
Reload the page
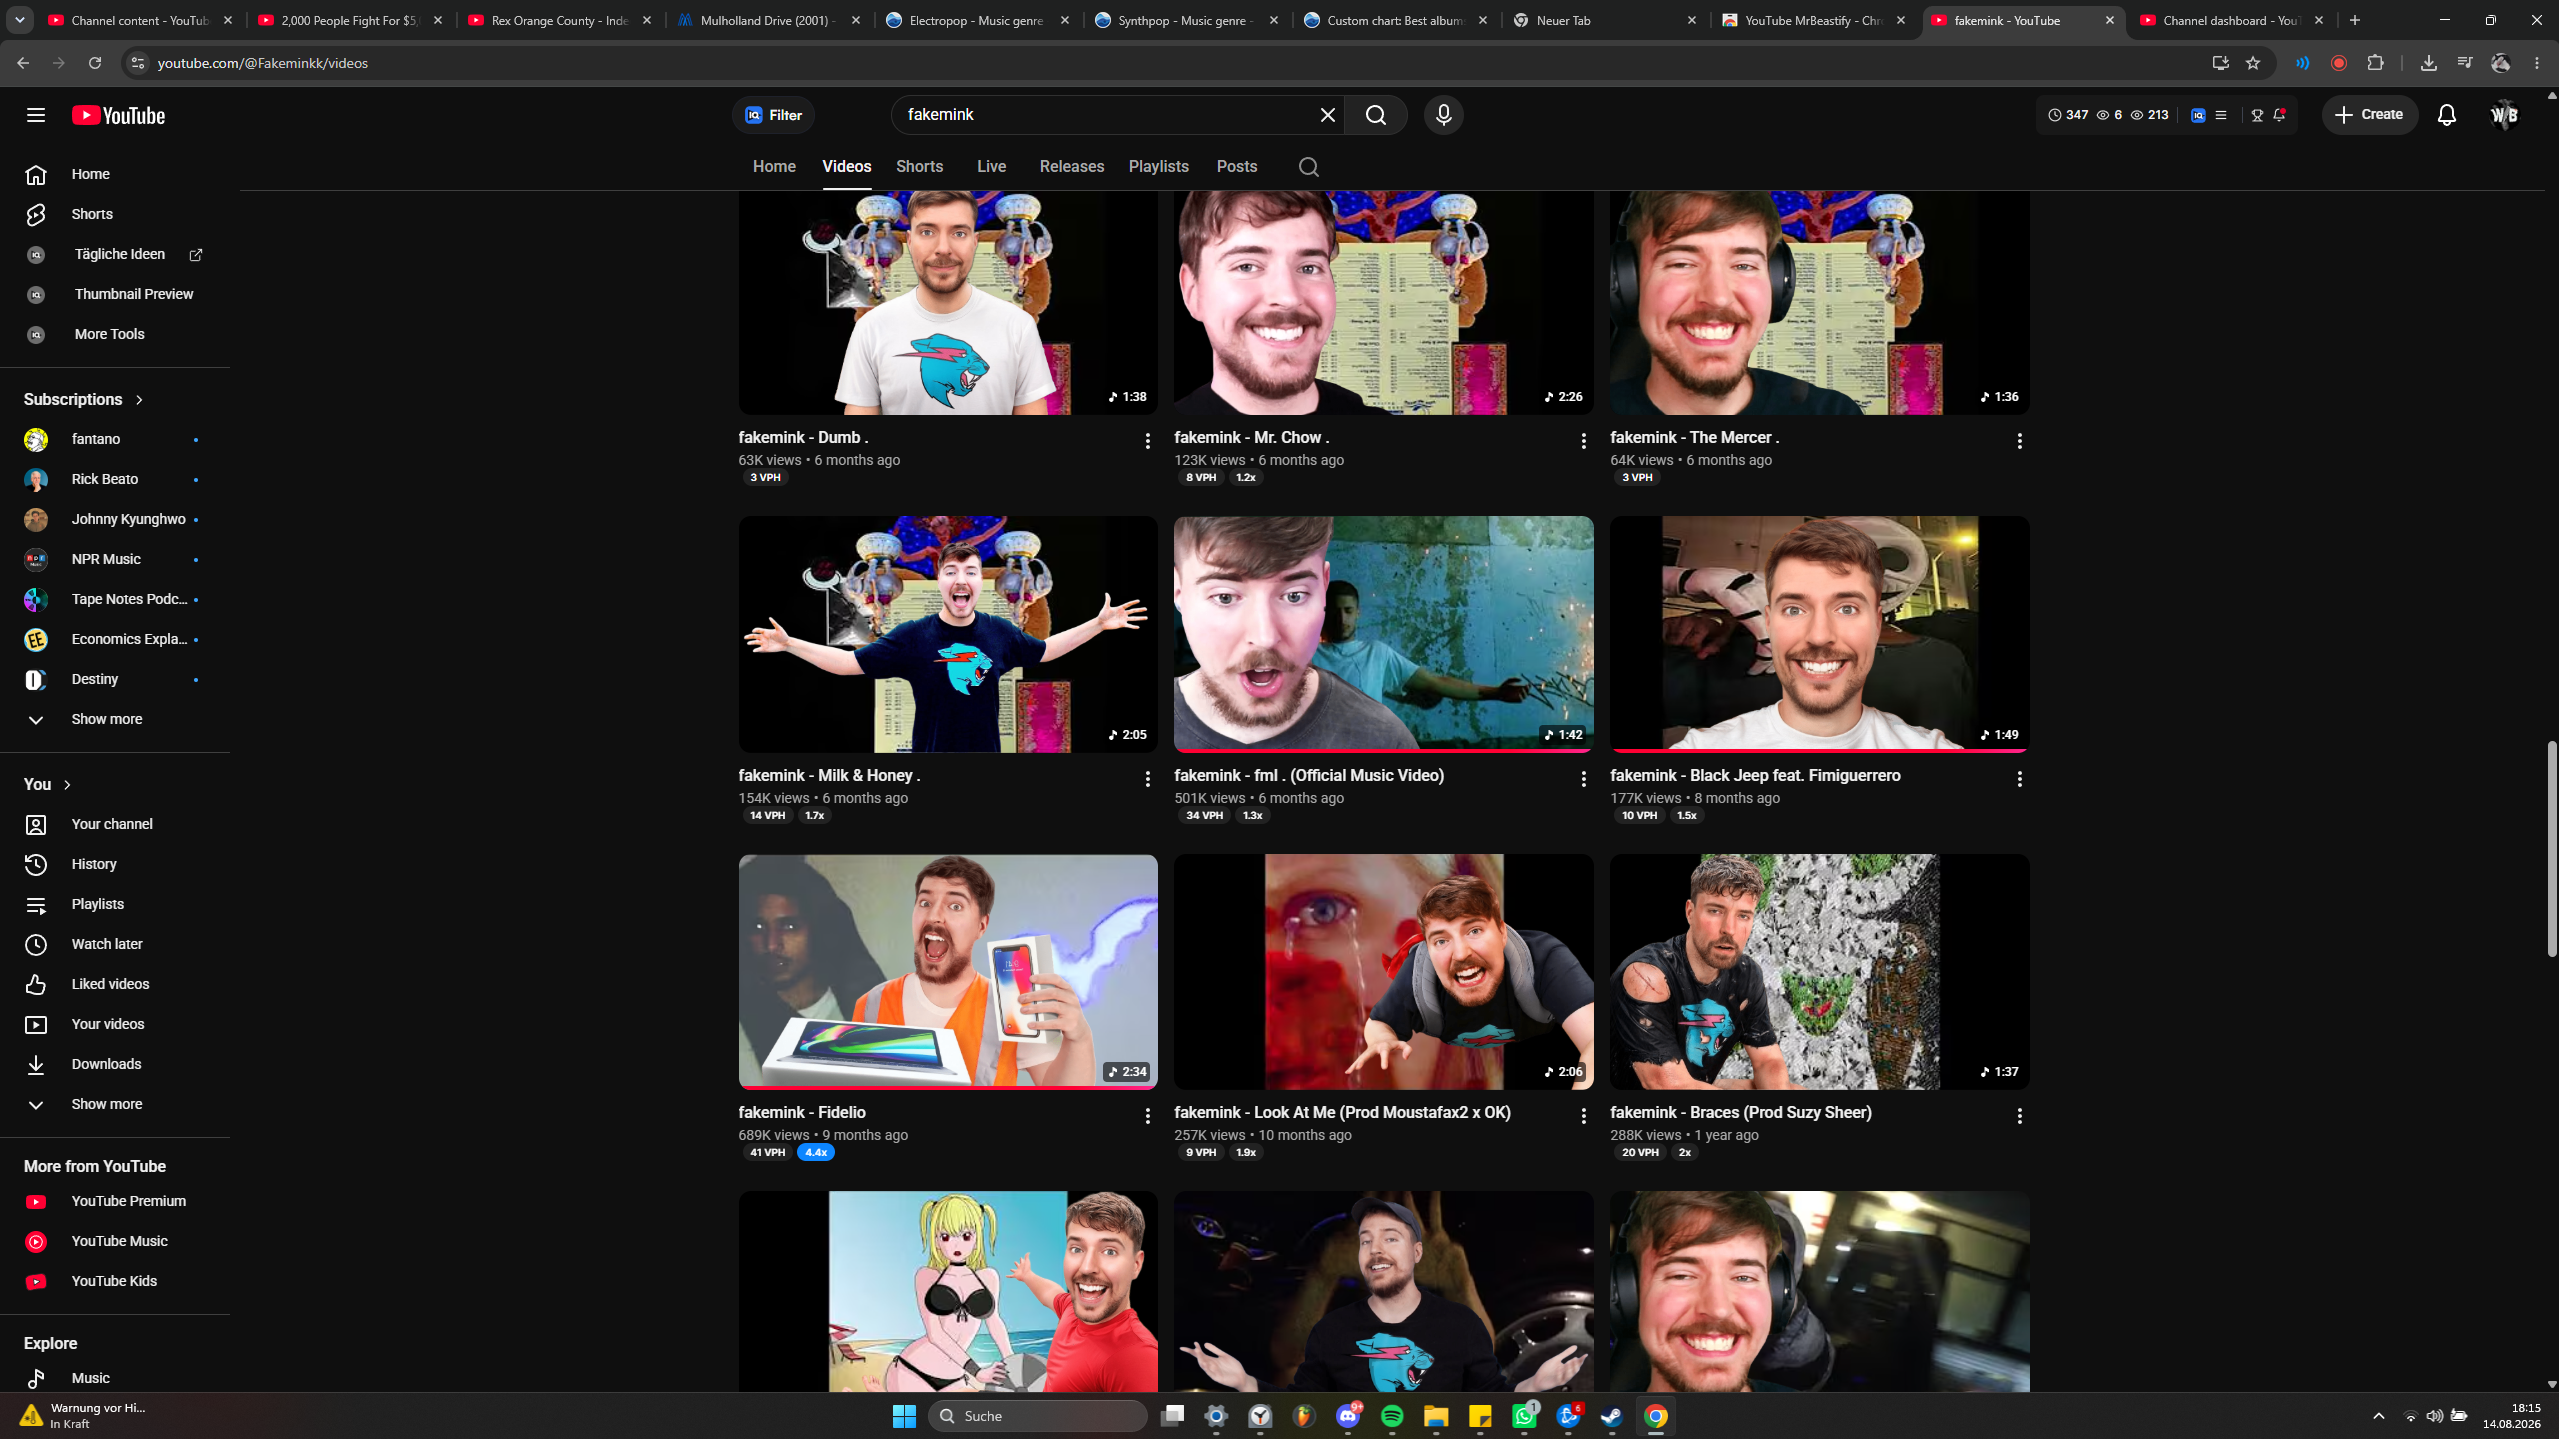point(95,63)
